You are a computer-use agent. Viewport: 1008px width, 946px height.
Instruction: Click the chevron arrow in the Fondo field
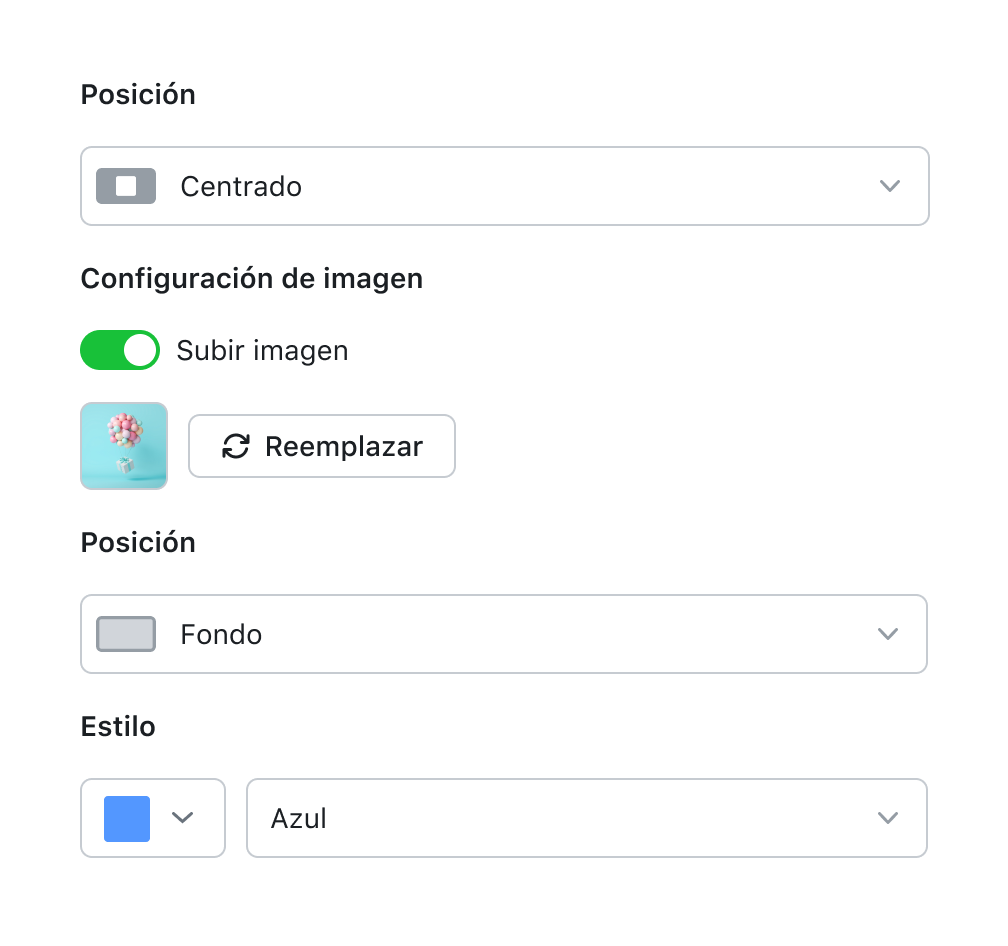pos(887,634)
